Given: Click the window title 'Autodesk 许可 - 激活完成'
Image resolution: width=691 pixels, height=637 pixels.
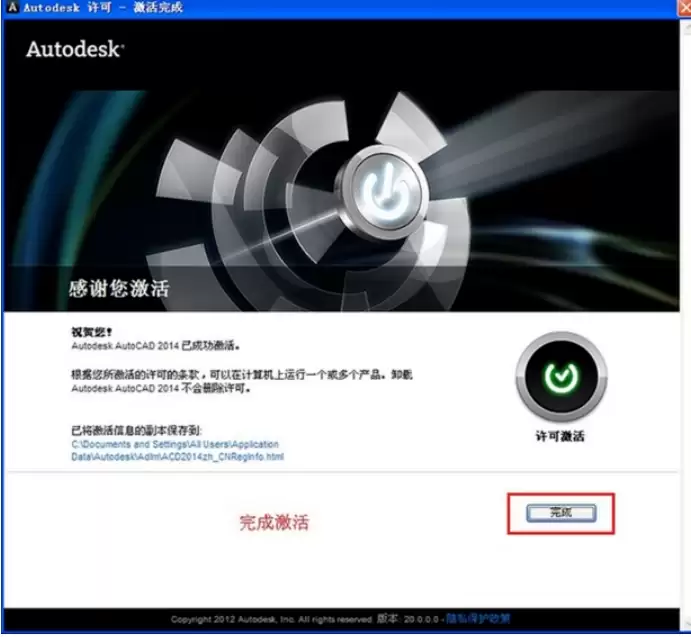Looking at the screenshot, I should 103,7.
